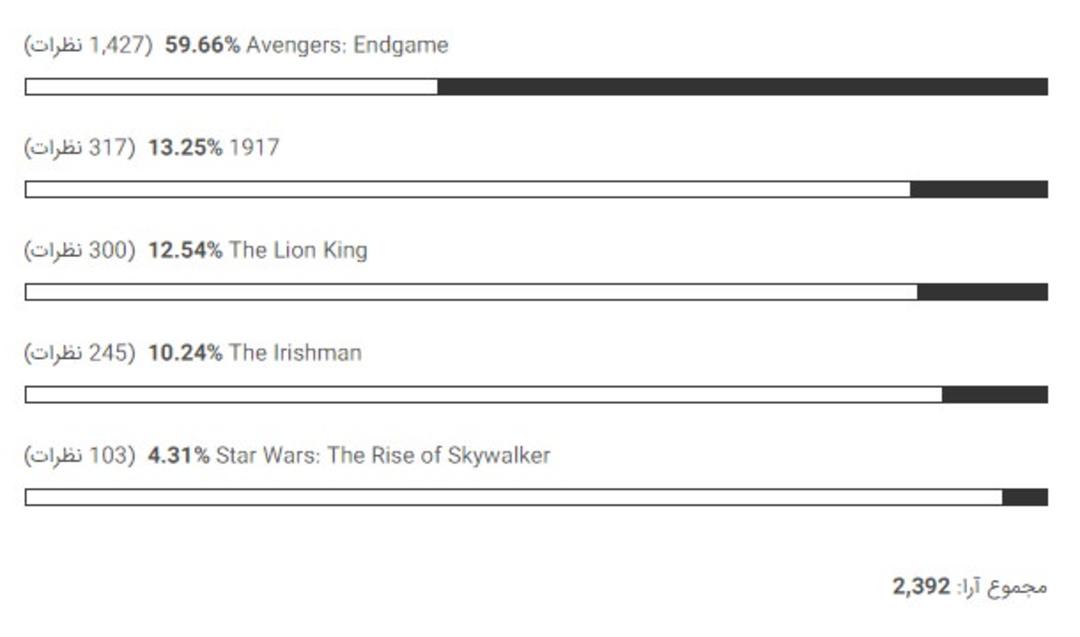Click the Avengers: Endgame title text
Viewport: 1080px width, 637px height.
(x=347, y=45)
